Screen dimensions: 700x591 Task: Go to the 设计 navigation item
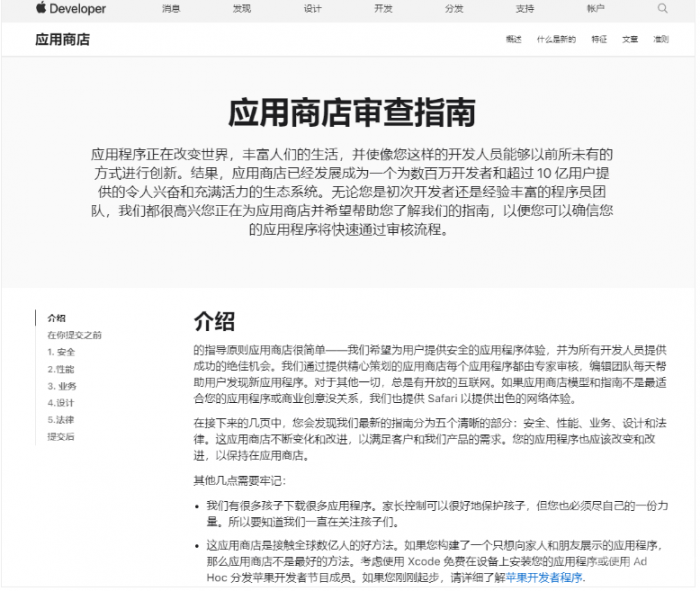click(312, 8)
